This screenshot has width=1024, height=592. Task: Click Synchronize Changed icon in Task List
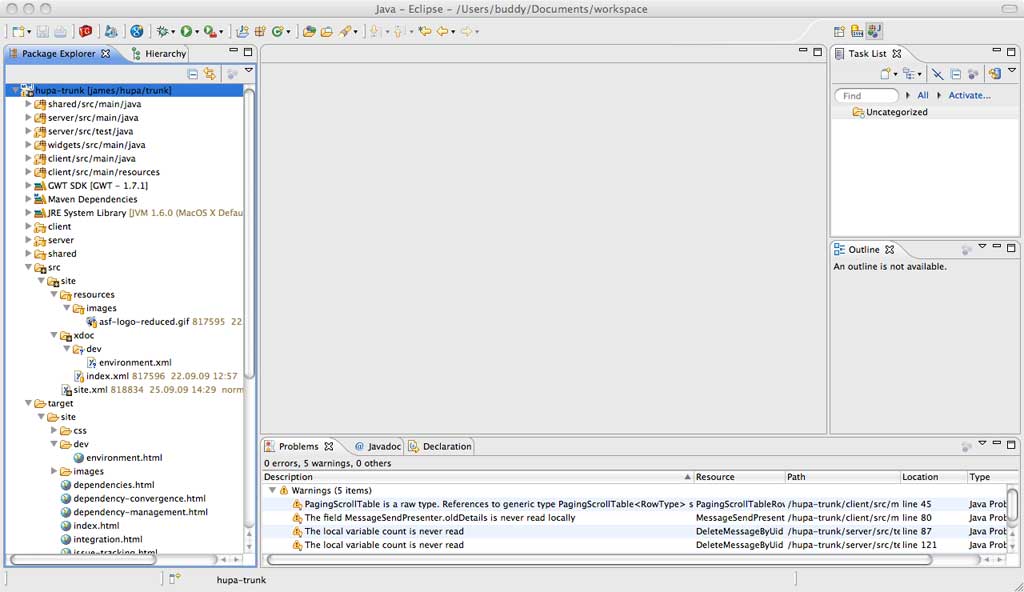pos(994,73)
